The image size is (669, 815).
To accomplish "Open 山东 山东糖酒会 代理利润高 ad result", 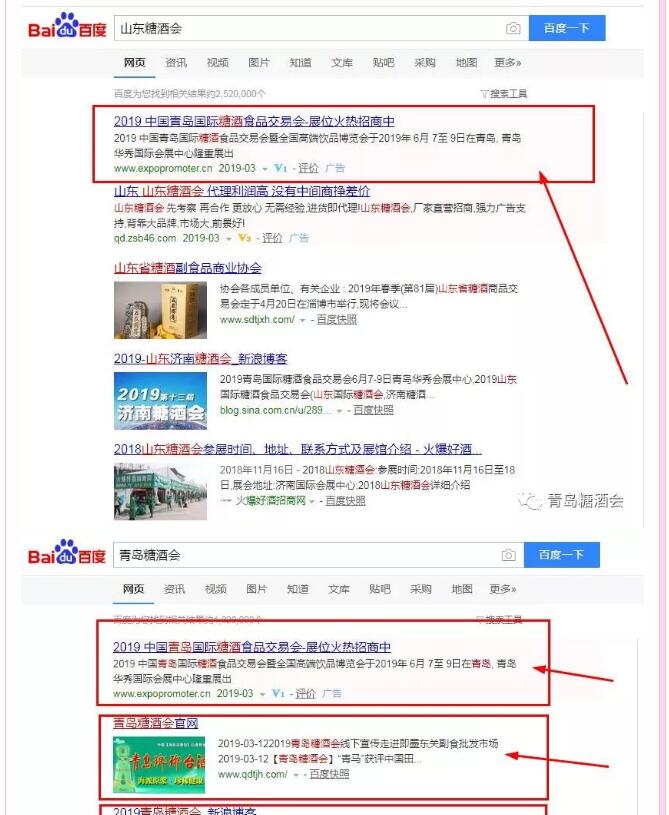I will [242, 191].
